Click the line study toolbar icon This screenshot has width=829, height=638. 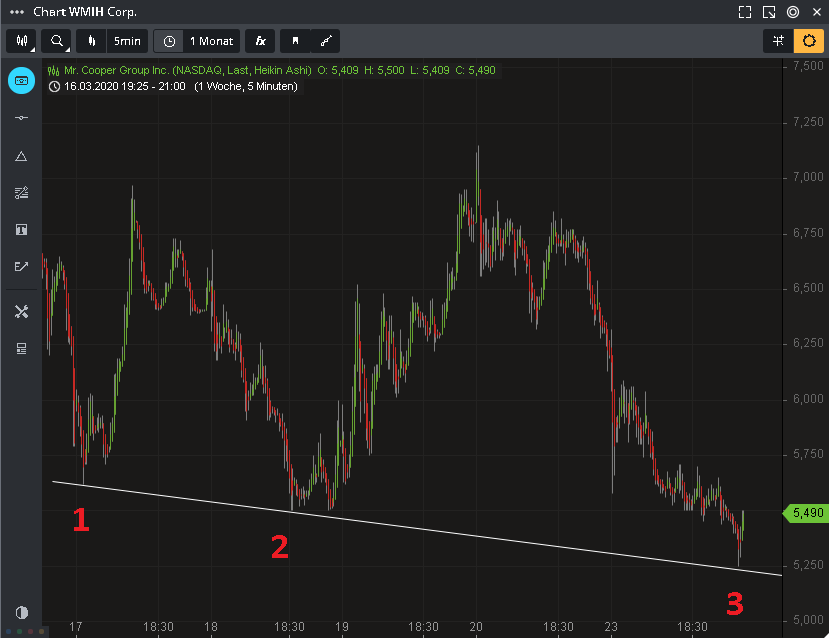[325, 41]
